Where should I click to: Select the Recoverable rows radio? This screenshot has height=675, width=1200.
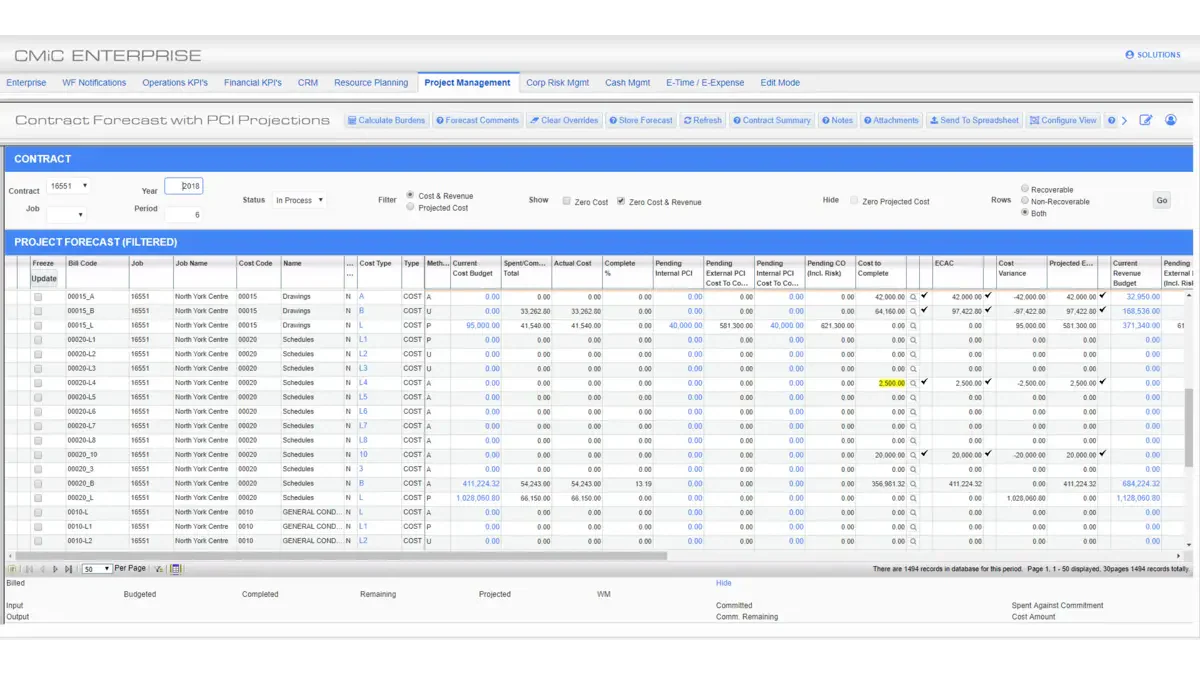pos(1025,189)
